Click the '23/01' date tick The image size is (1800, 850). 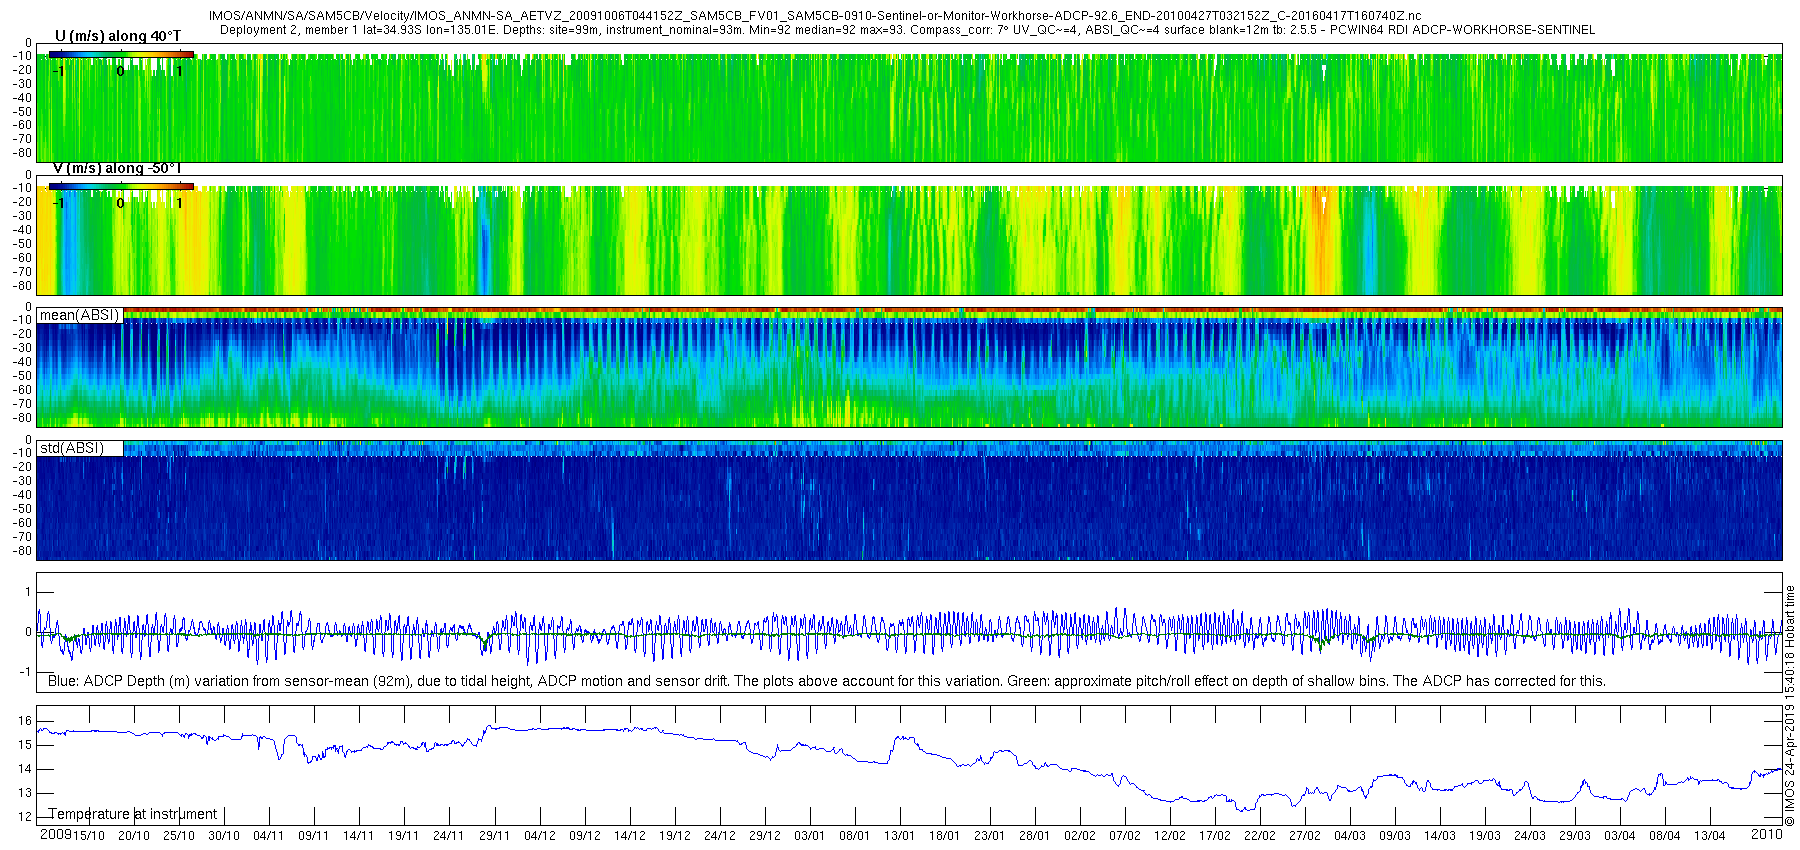[x=990, y=835]
